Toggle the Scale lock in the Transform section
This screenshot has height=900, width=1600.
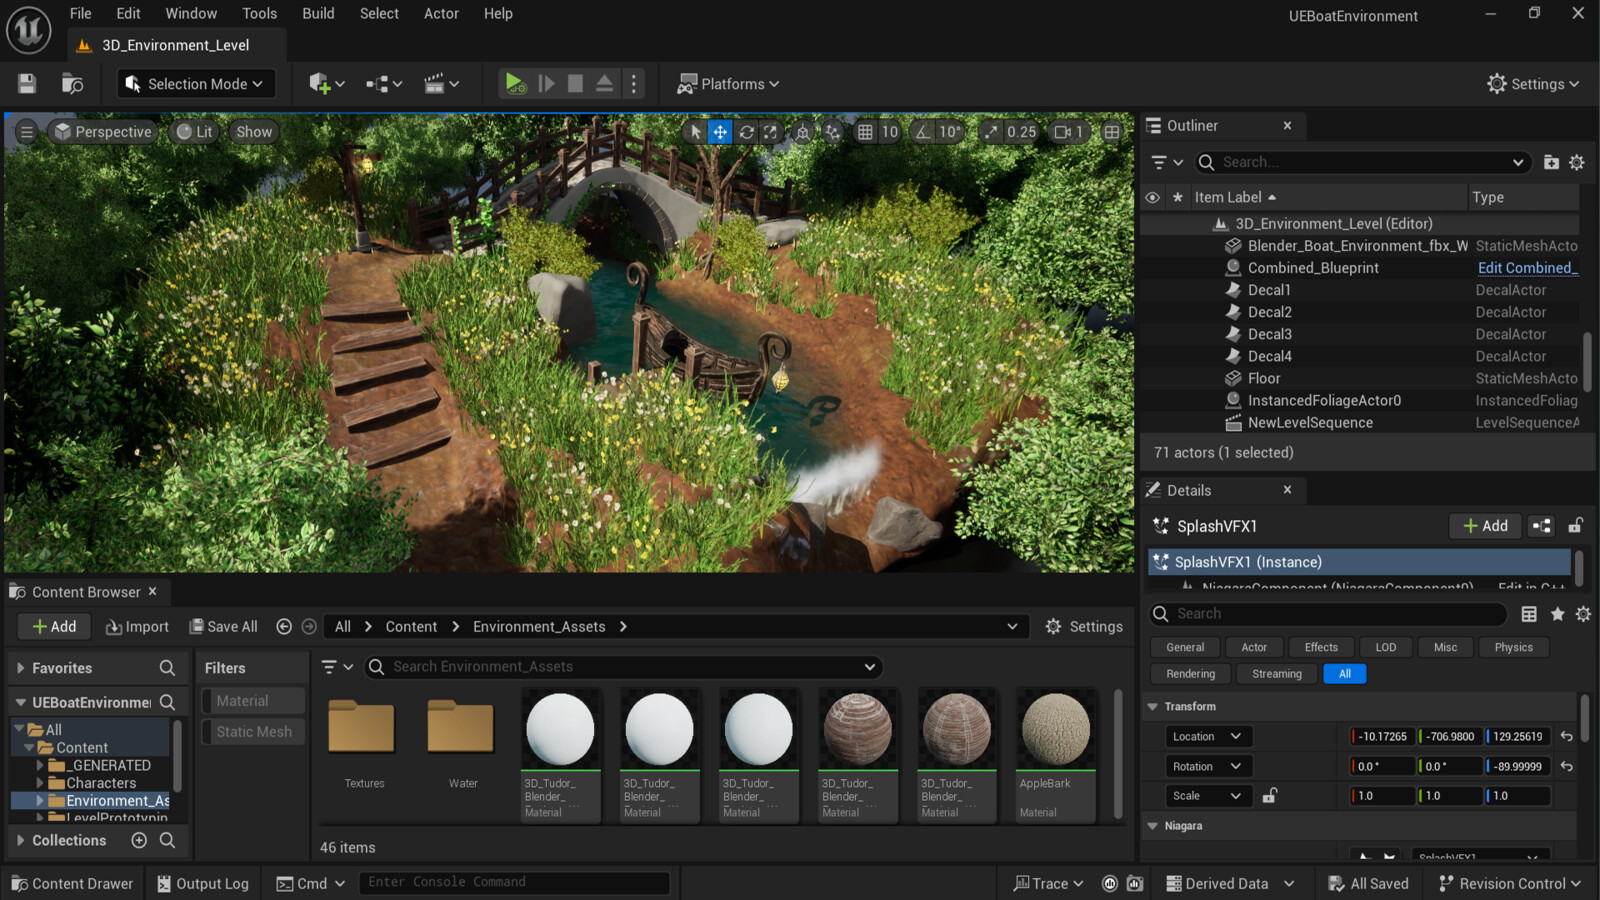pos(1270,795)
